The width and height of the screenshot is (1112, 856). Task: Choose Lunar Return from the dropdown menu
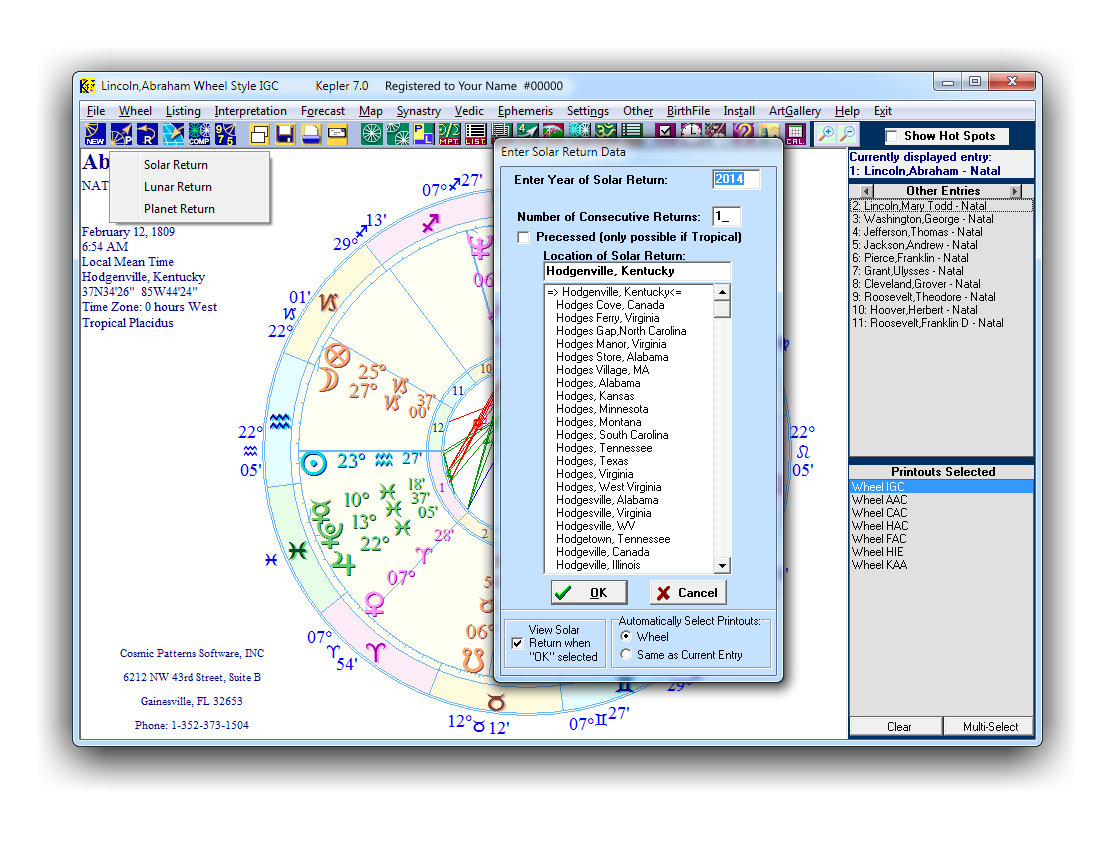coord(177,187)
